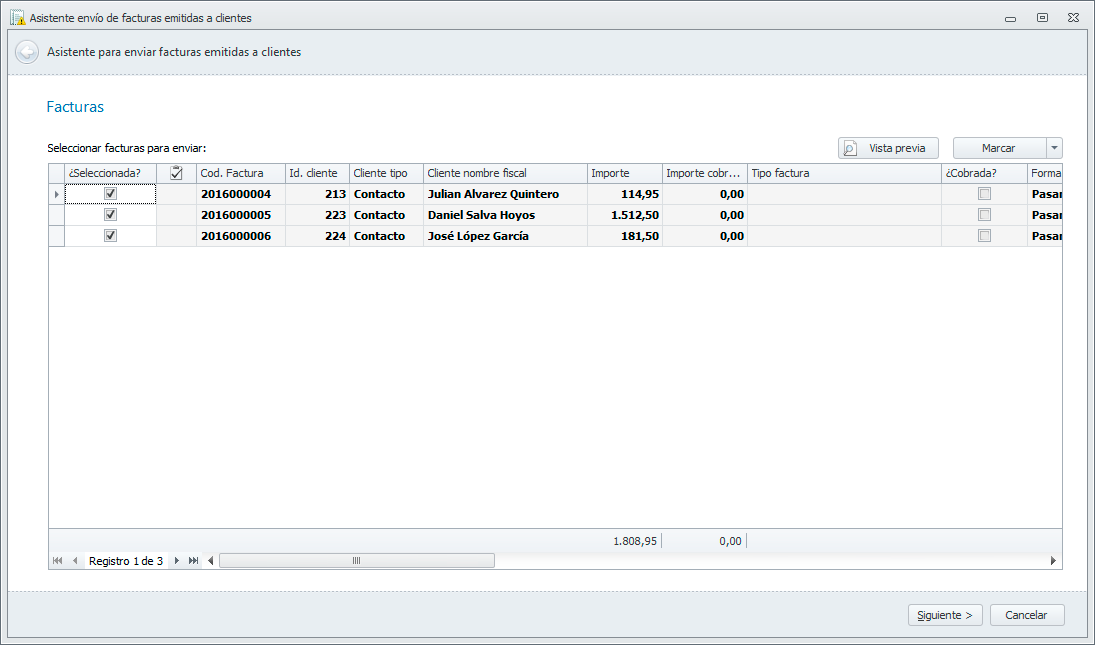Go to next record in navigator

tap(177, 561)
